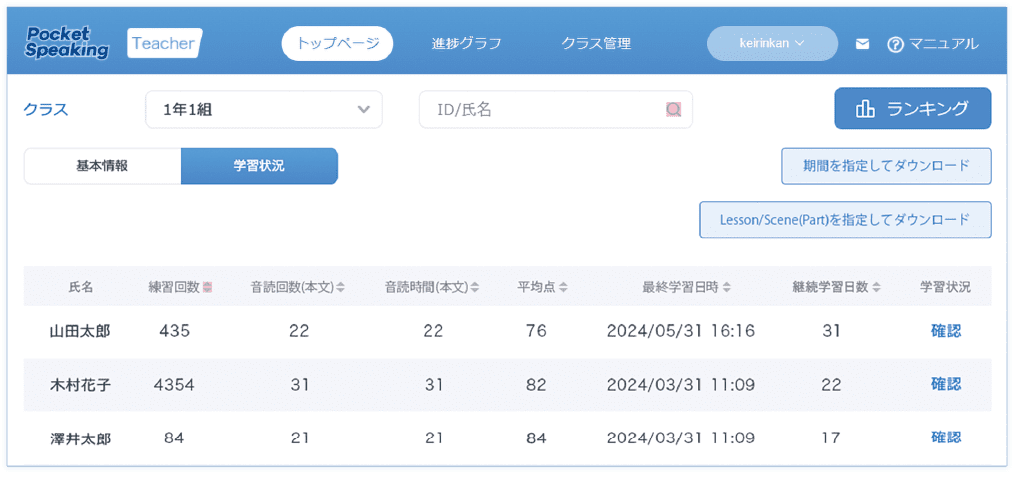The width and height of the screenshot is (1019, 477).
Task: Click the ランキング button
Action: (x=912, y=109)
